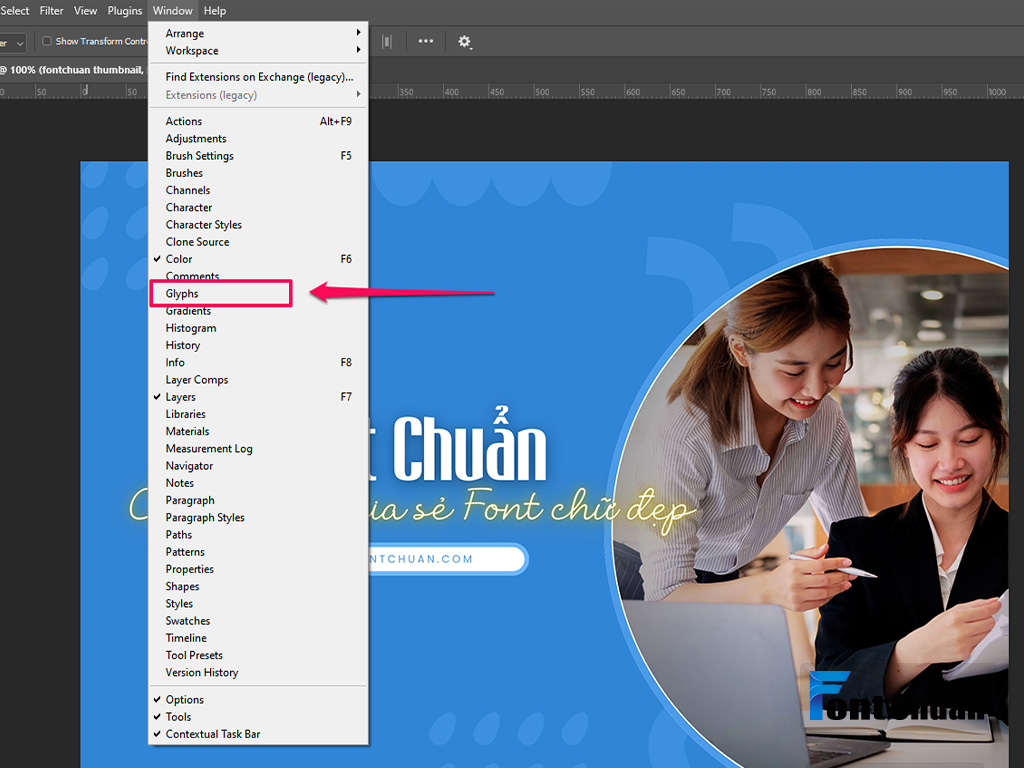The height and width of the screenshot is (768, 1024).
Task: Open the Filter menu
Action: click(52, 11)
